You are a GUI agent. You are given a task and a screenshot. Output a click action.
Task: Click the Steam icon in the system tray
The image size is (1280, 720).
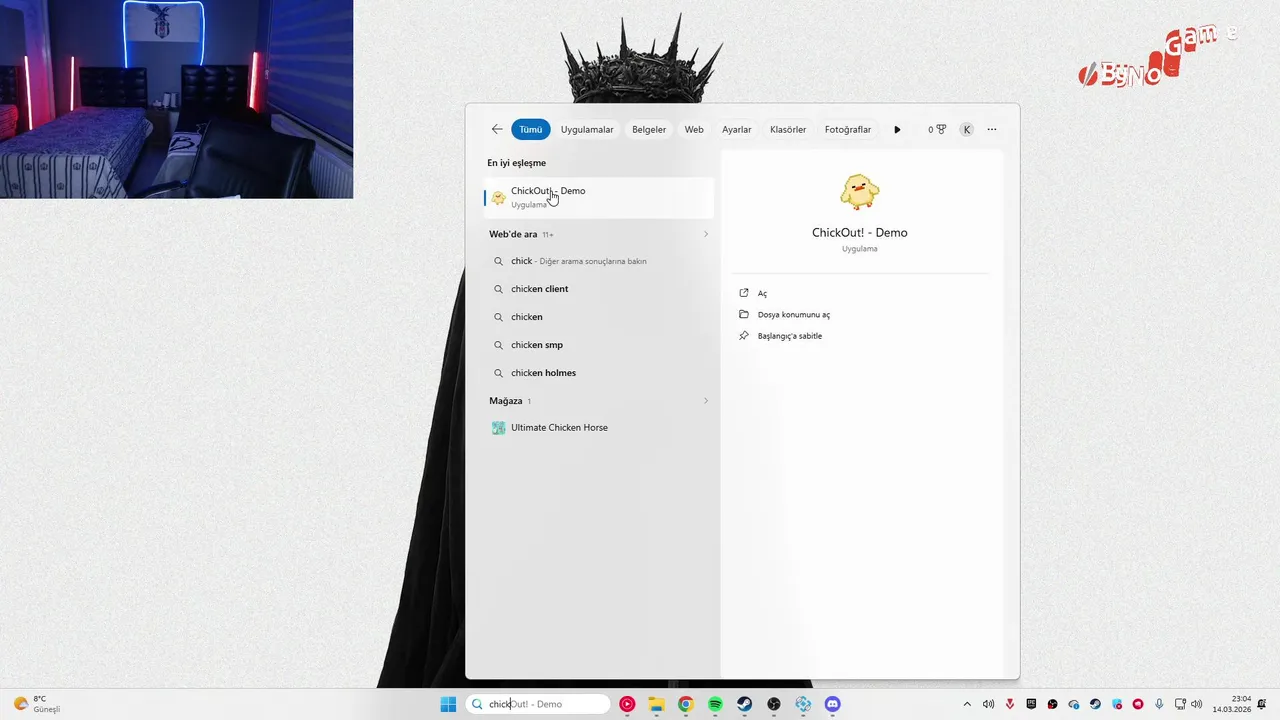click(1095, 704)
